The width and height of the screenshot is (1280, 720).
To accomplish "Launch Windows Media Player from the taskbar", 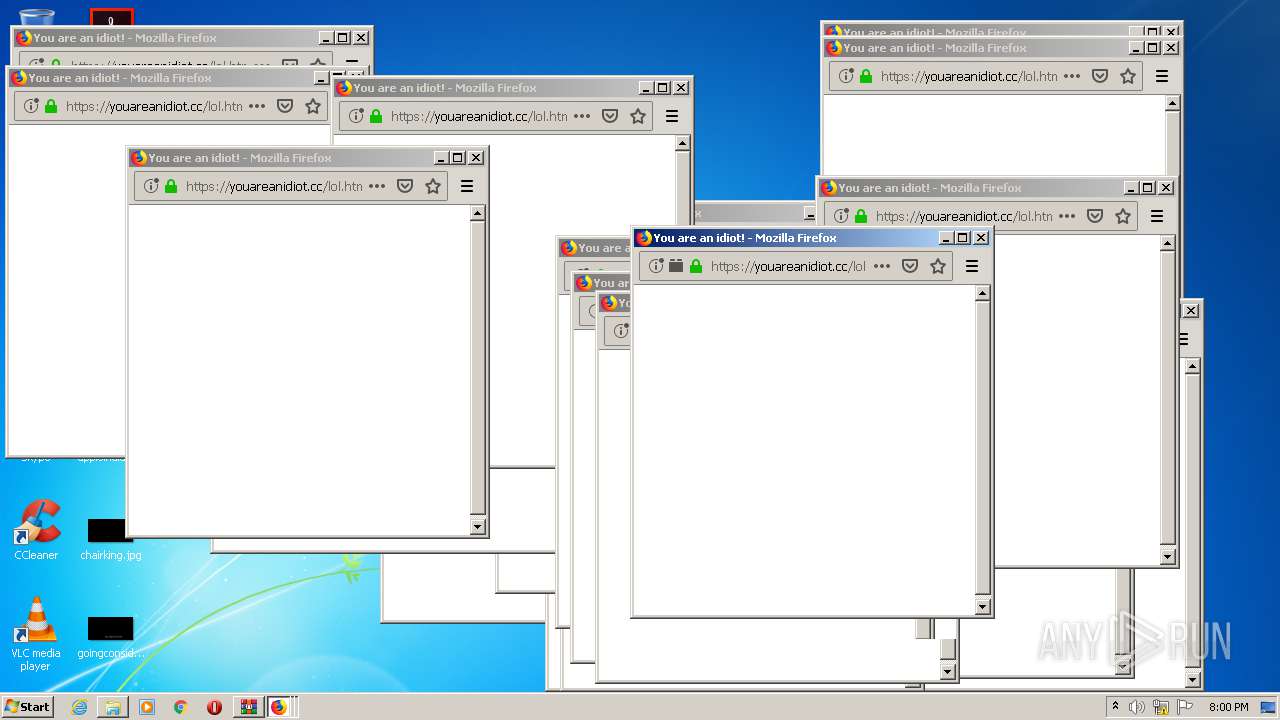I will coord(147,707).
